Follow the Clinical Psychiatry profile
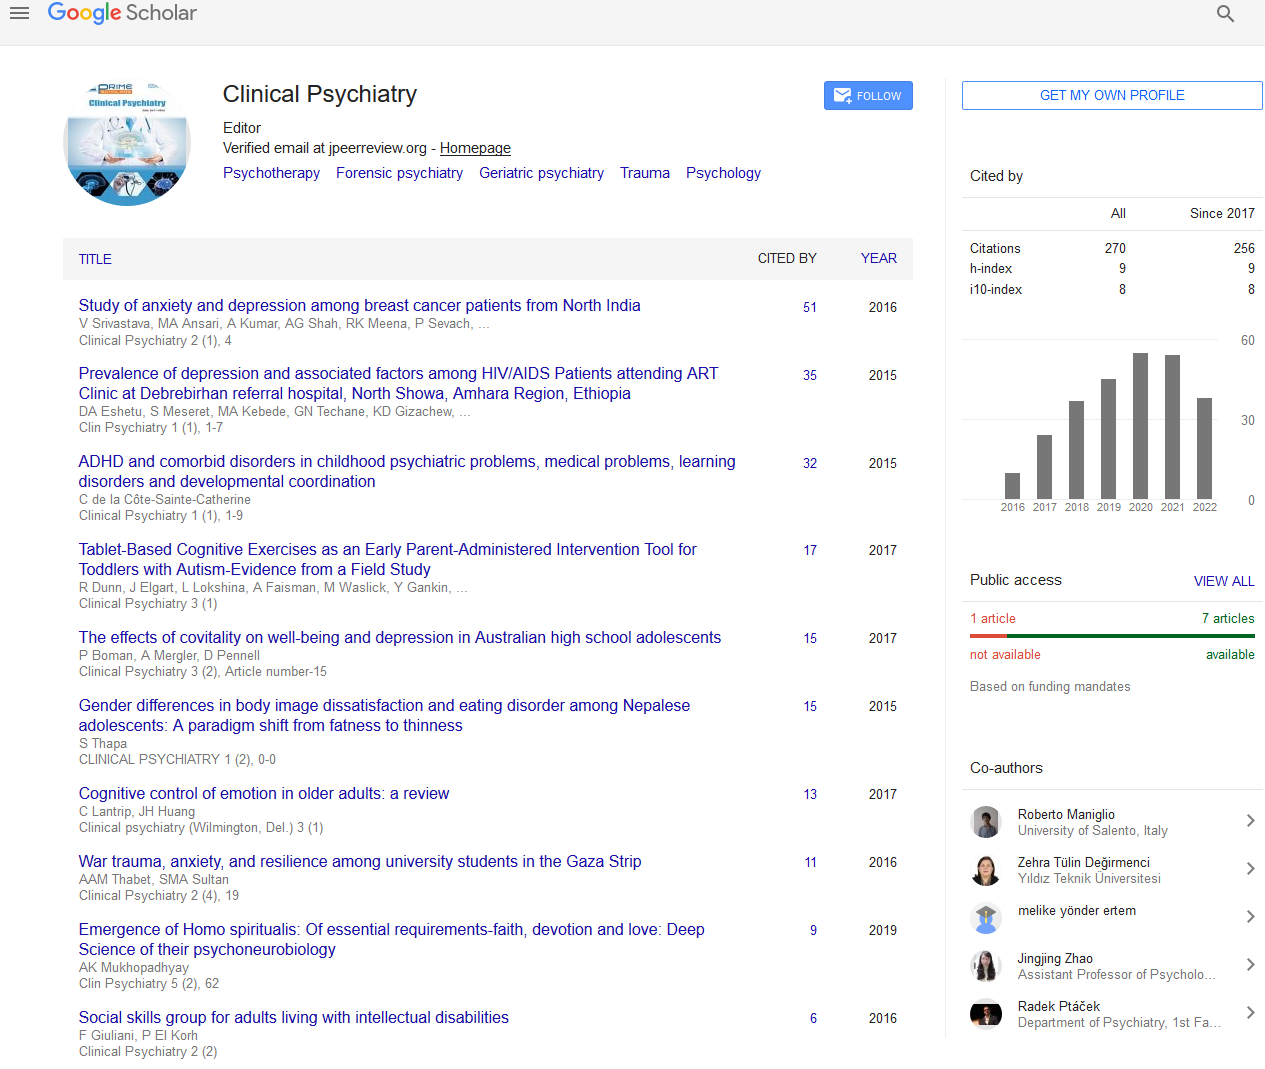The width and height of the screenshot is (1265, 1069). [868, 96]
